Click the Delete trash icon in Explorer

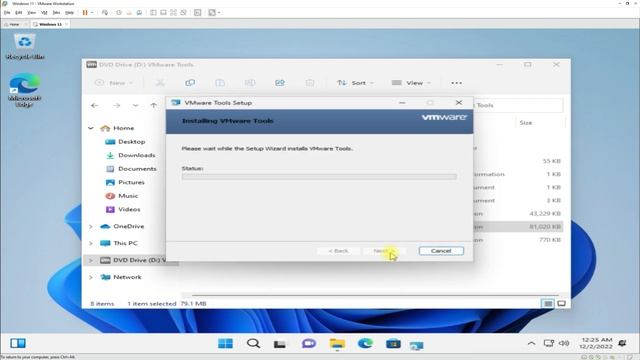tap(310, 83)
